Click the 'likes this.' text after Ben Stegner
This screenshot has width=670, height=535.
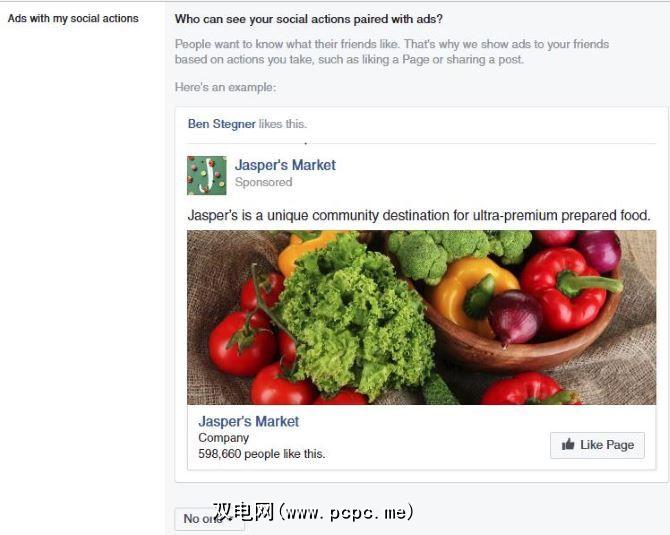tap(282, 124)
